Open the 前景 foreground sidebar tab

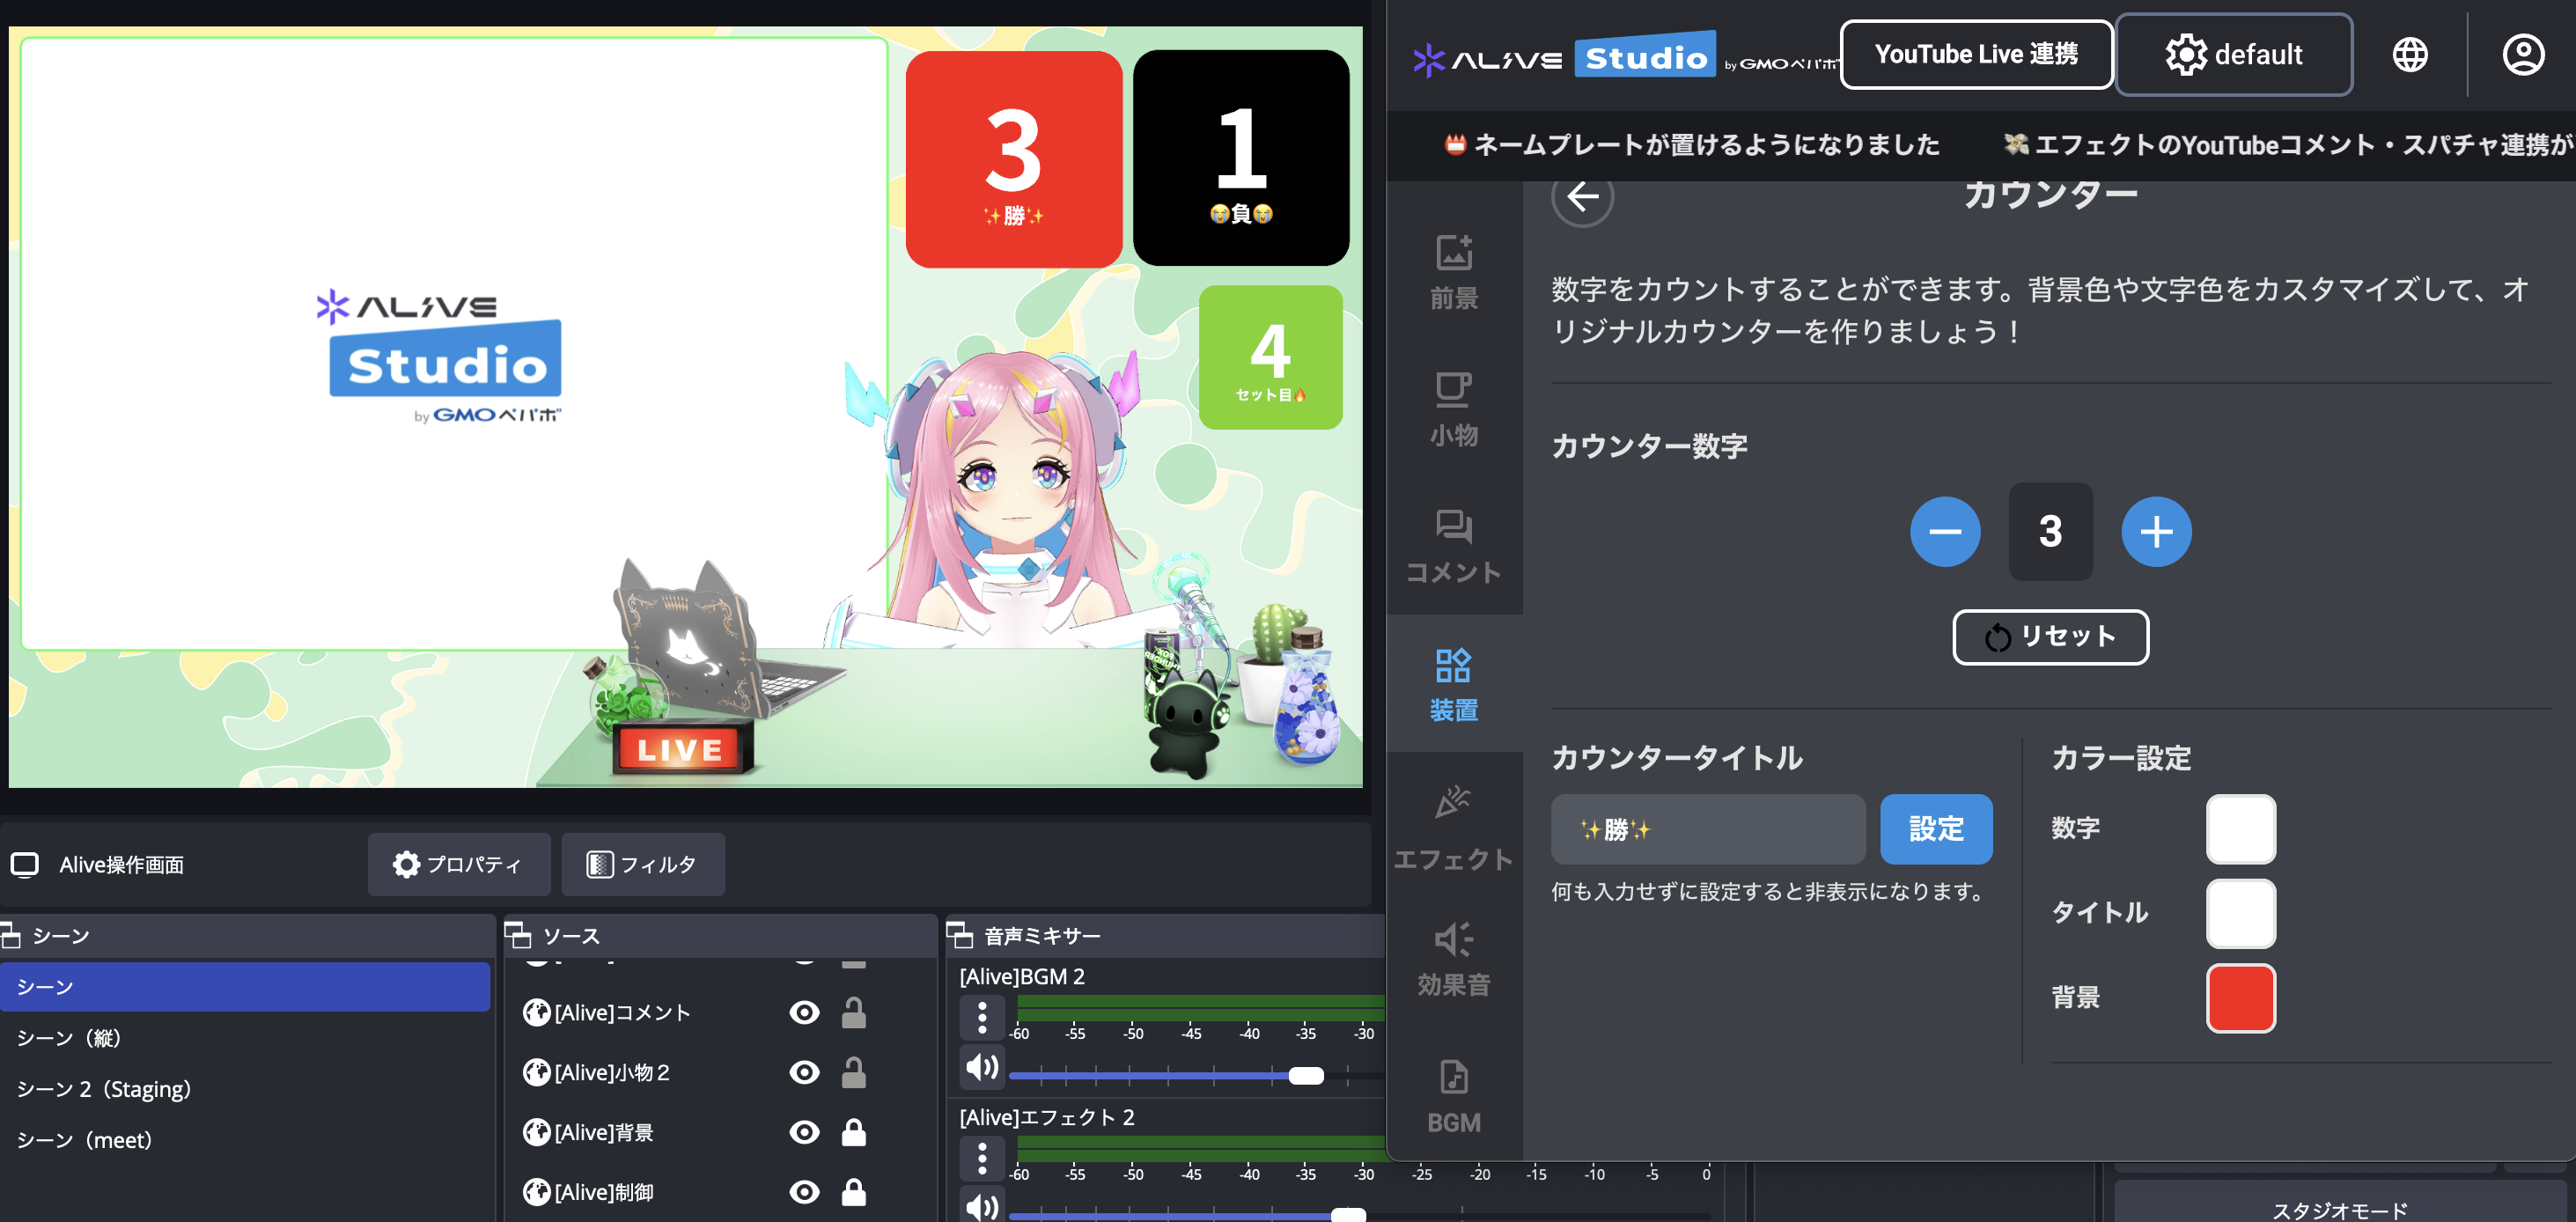pyautogui.click(x=1453, y=271)
